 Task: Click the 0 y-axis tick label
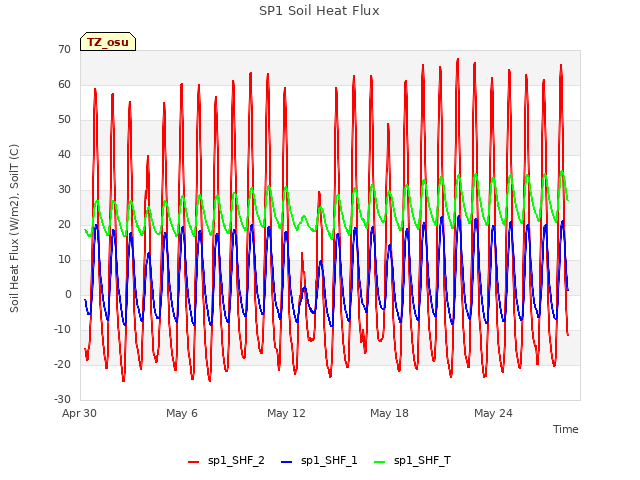68,294
